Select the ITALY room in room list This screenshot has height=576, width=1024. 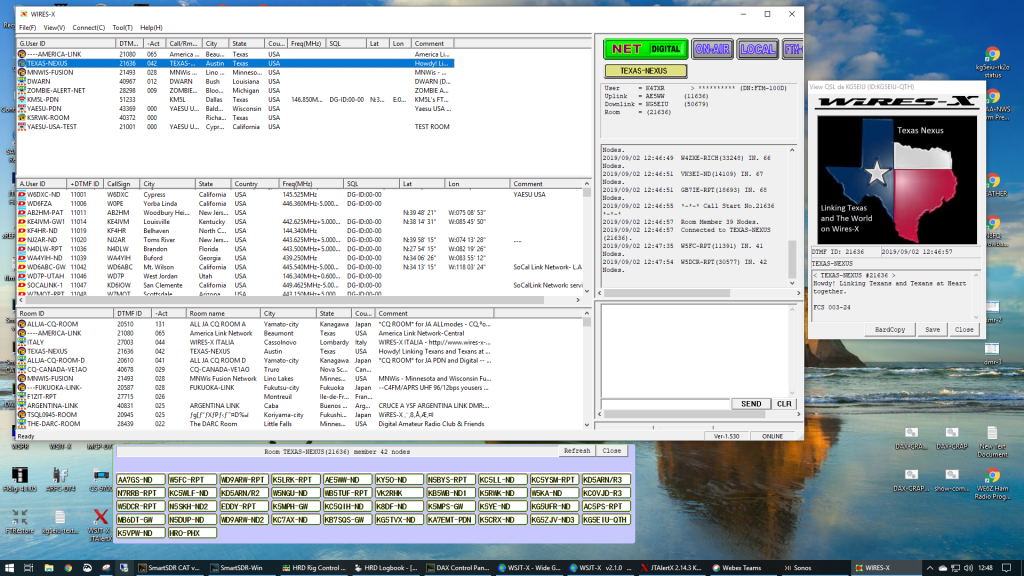click(x=35, y=342)
